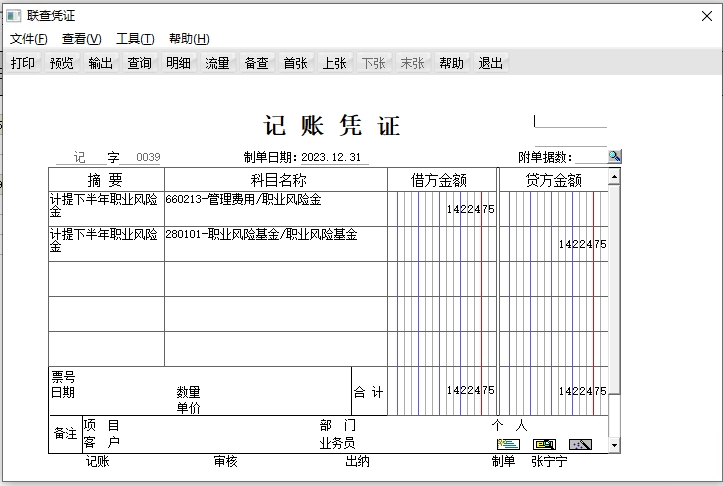This screenshot has width=723, height=486.
Task: Open 预览 print preview from toolbar
Action: pyautogui.click(x=62, y=63)
